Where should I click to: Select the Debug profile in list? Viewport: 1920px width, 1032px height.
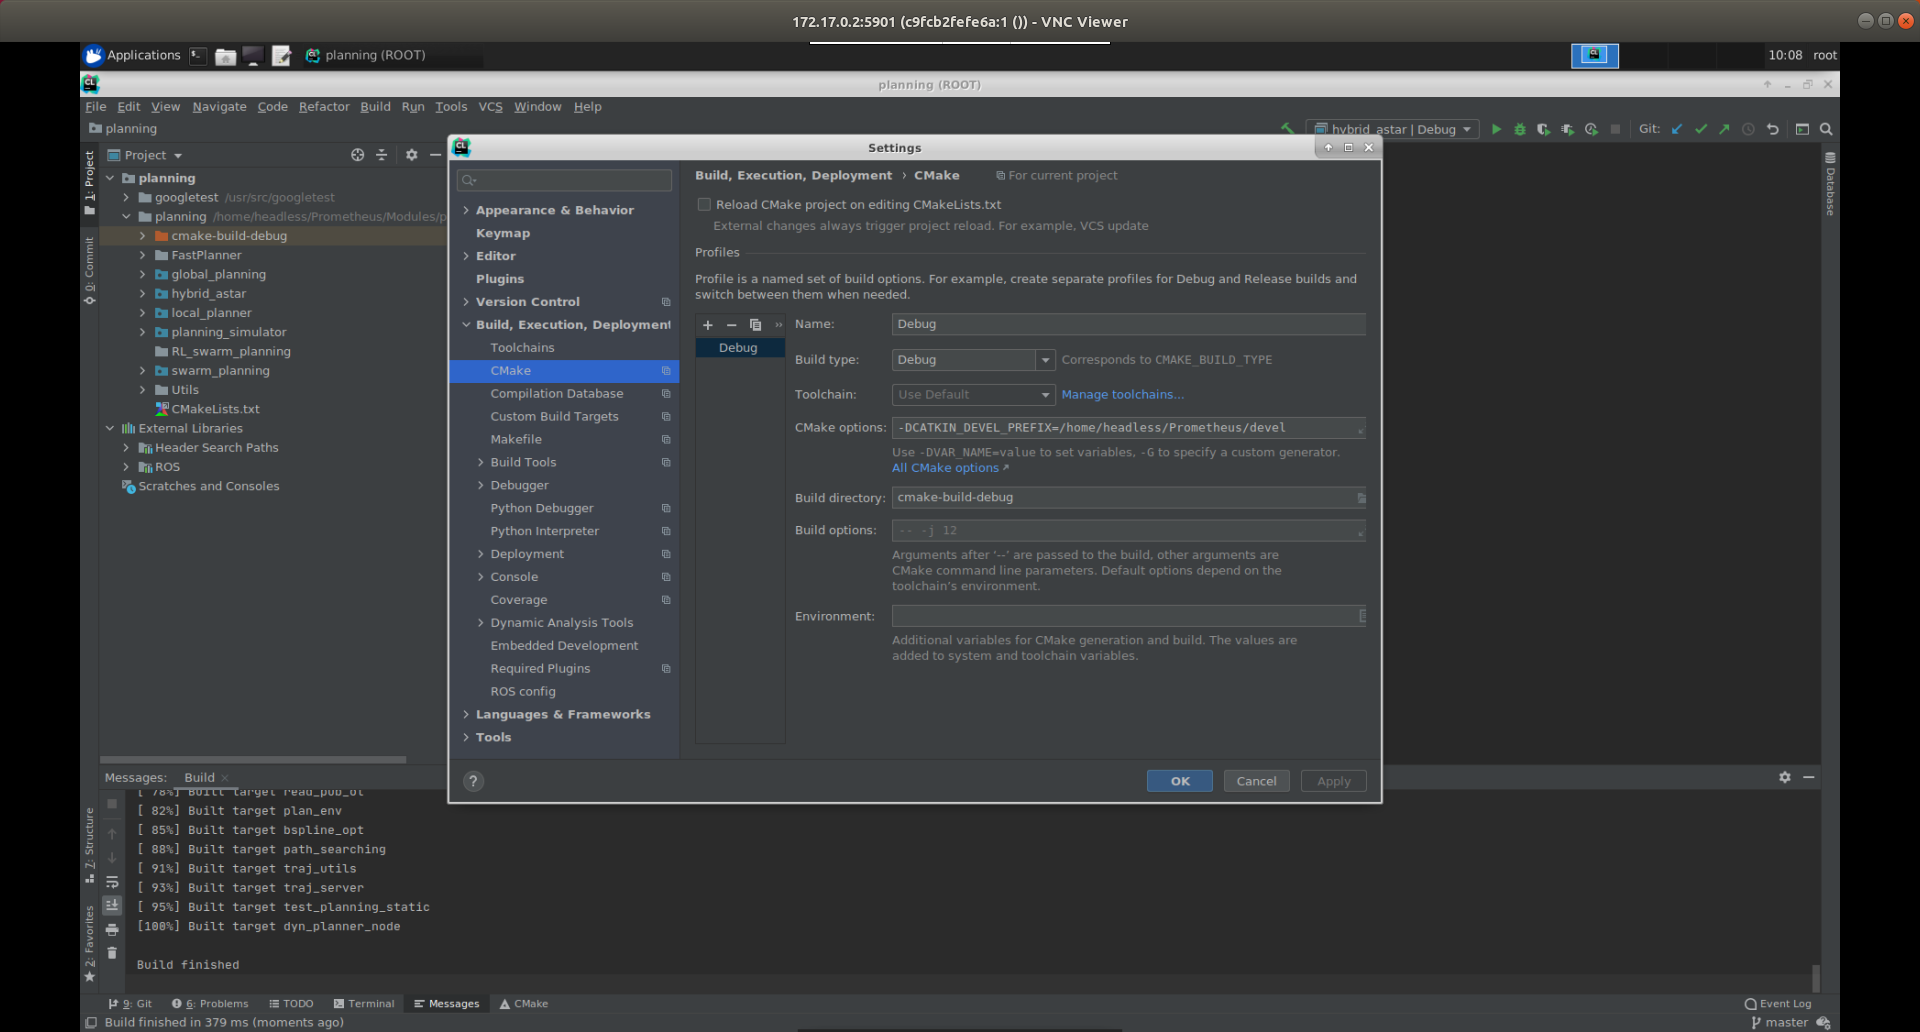tap(738, 348)
